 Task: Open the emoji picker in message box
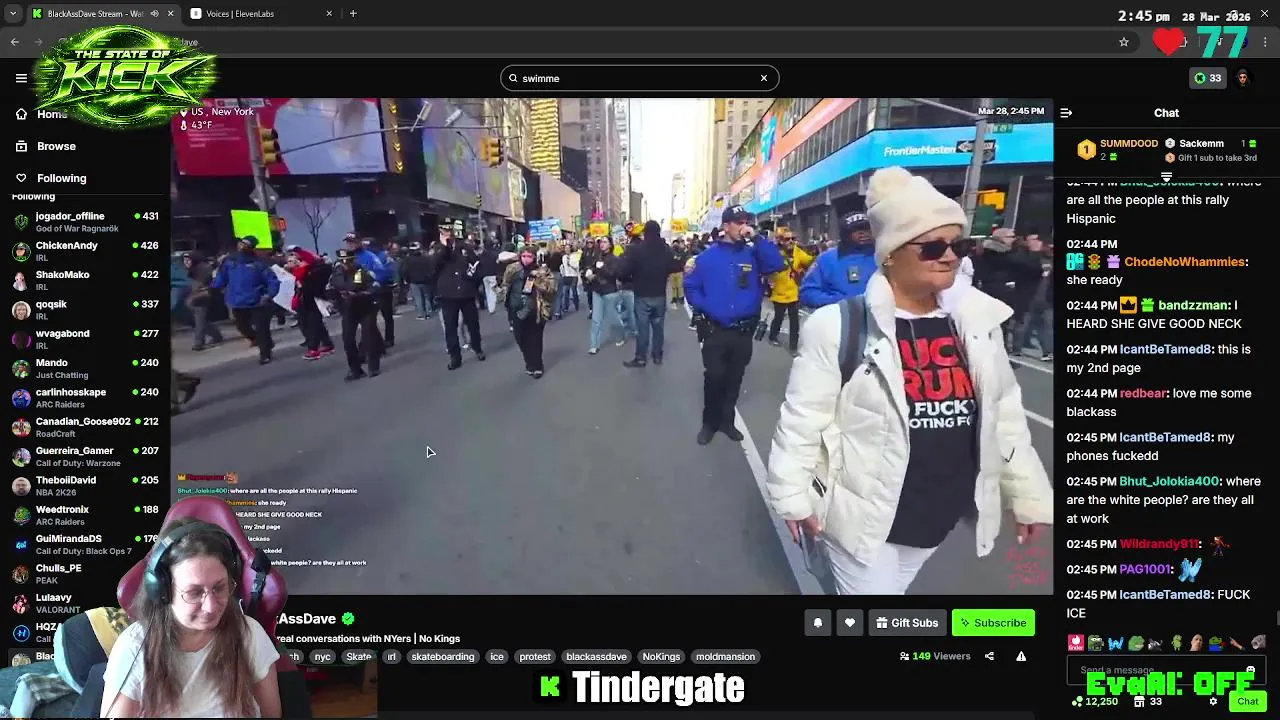[x=1250, y=671]
